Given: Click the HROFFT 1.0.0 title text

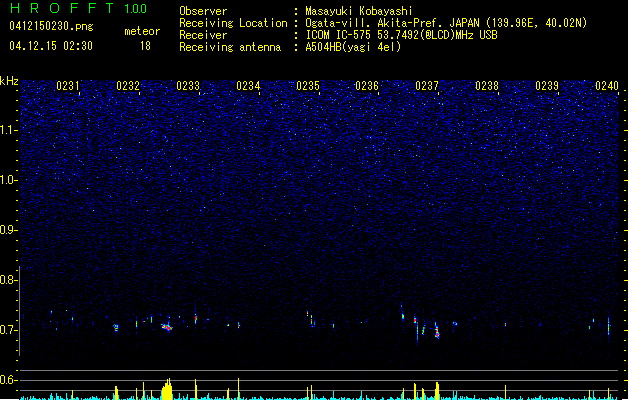Looking at the screenshot, I should [79, 8].
